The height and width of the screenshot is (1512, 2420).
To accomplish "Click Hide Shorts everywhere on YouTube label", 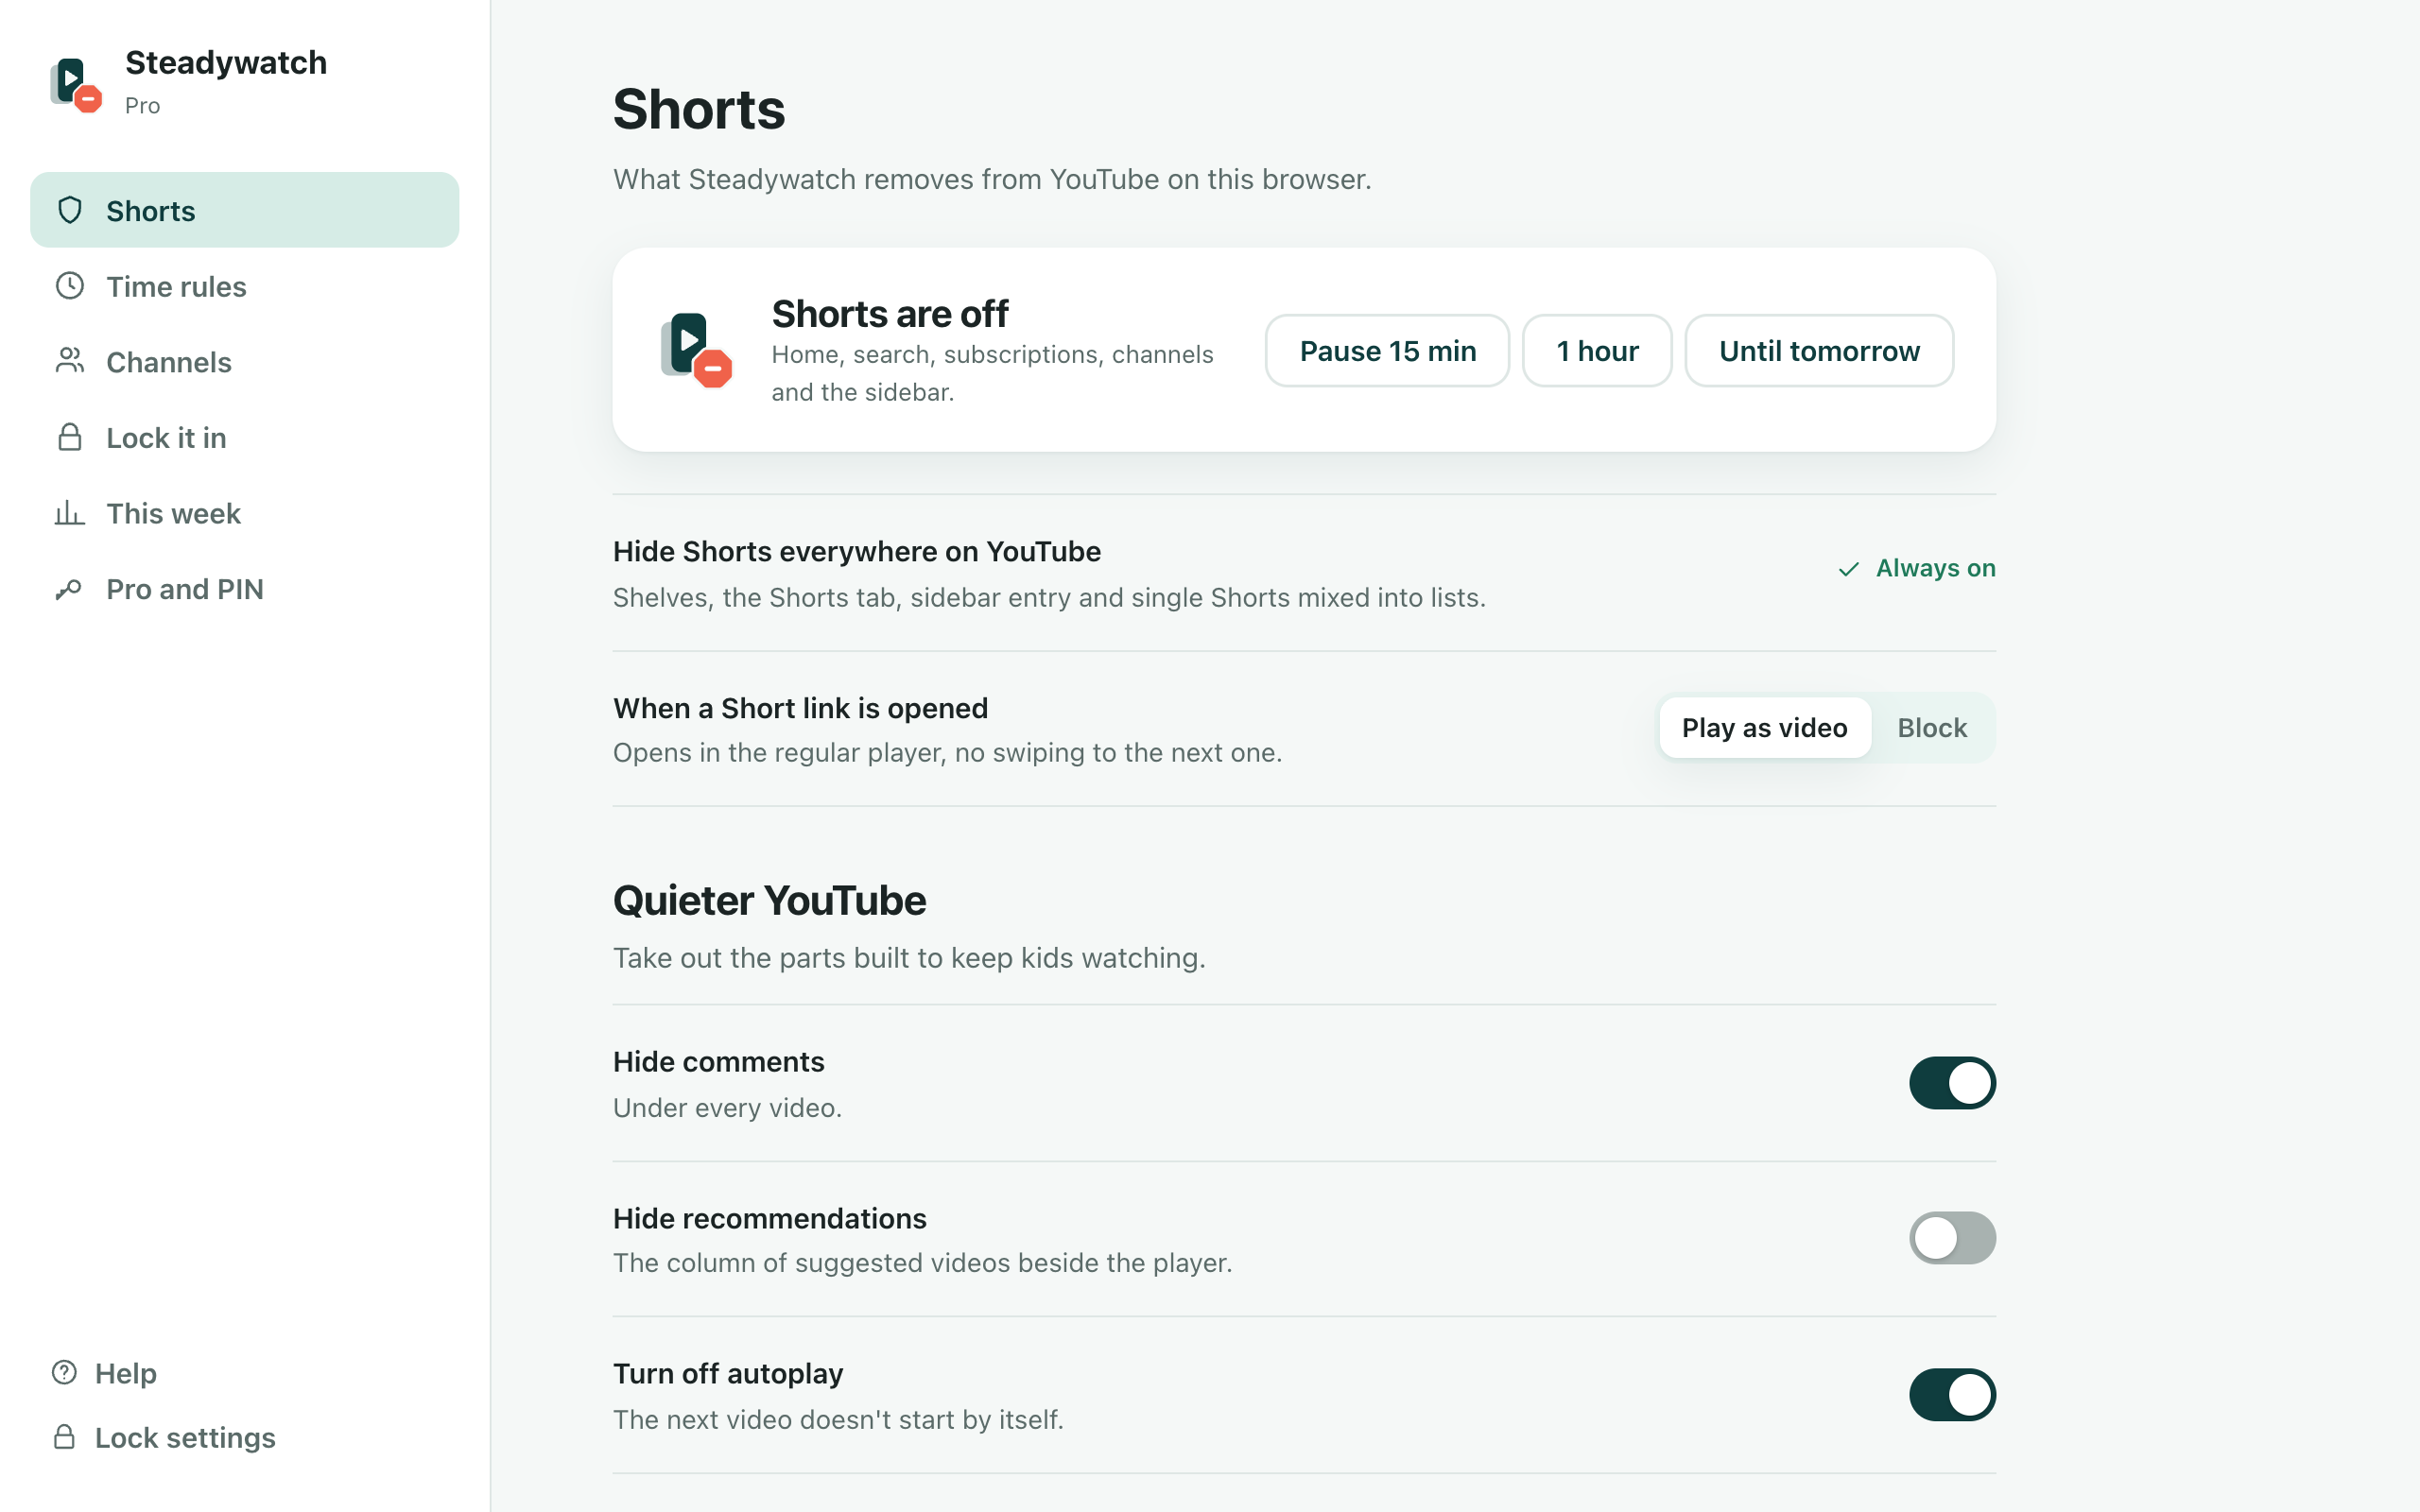I will tap(856, 551).
